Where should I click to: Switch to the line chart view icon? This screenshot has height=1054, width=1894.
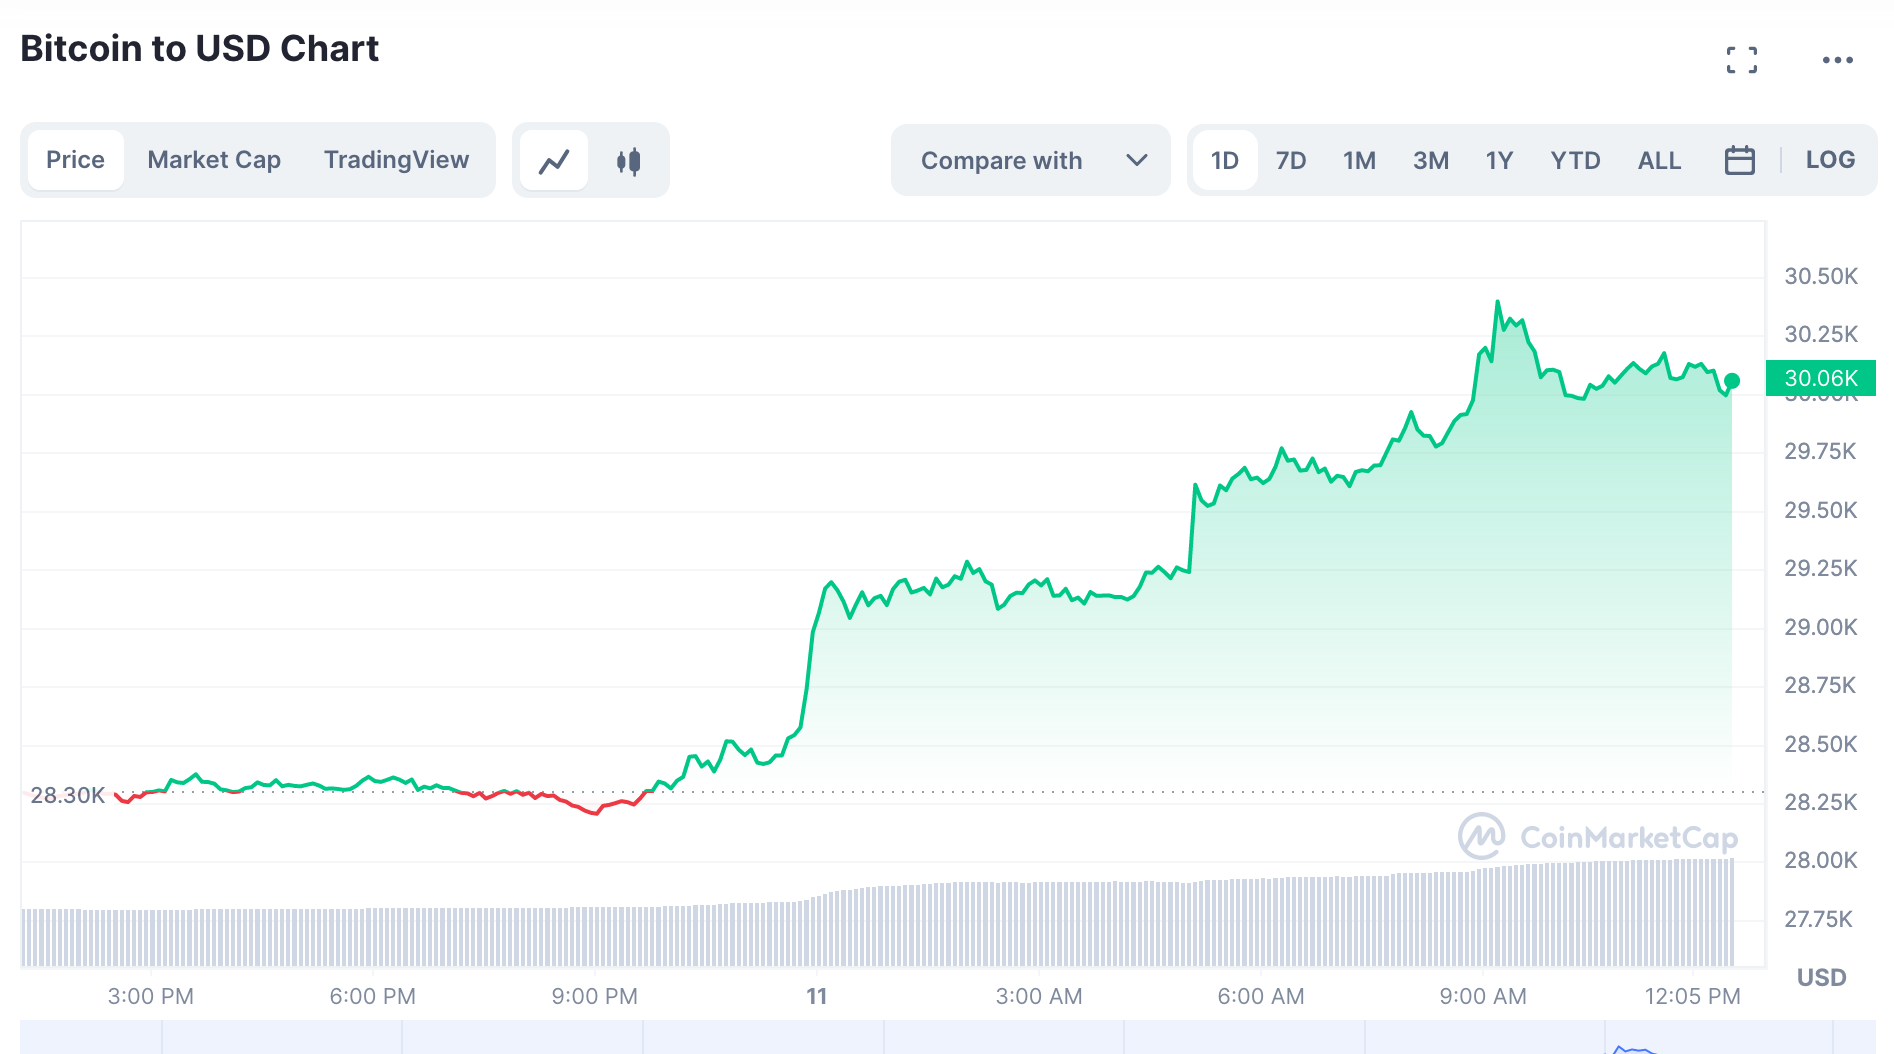click(x=555, y=160)
